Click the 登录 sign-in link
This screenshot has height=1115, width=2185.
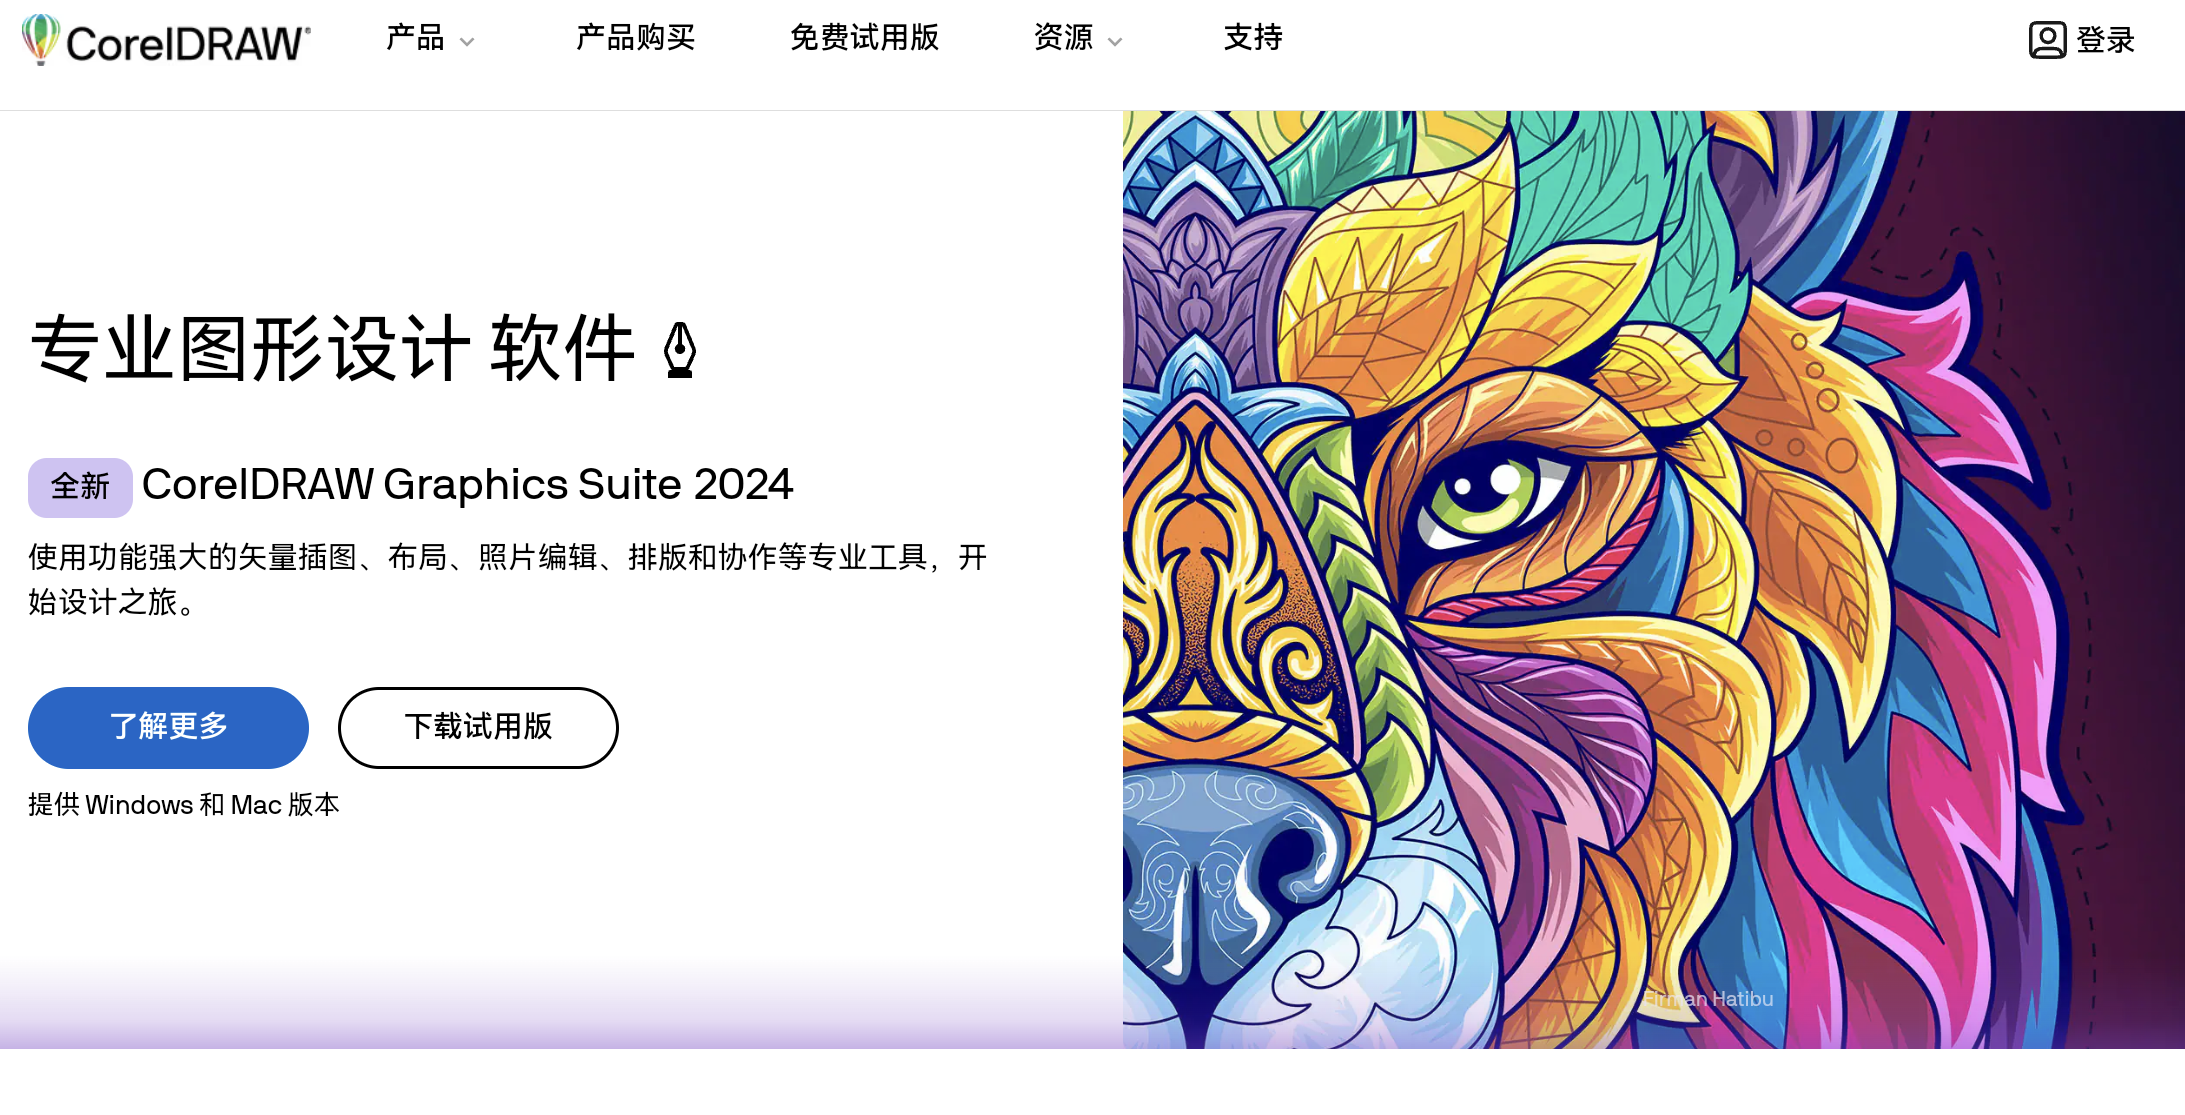[2105, 40]
